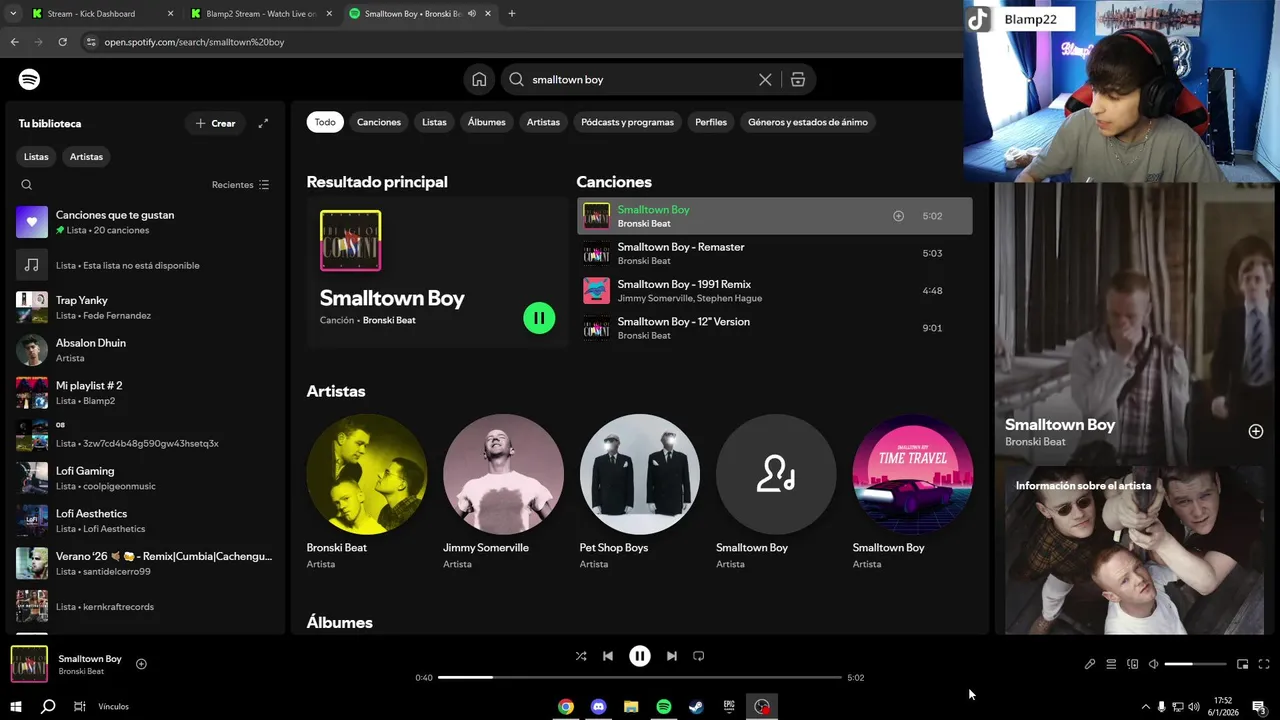The width and height of the screenshot is (1280, 720).
Task: Open the Trap Yanky playlist
Action: [145, 307]
